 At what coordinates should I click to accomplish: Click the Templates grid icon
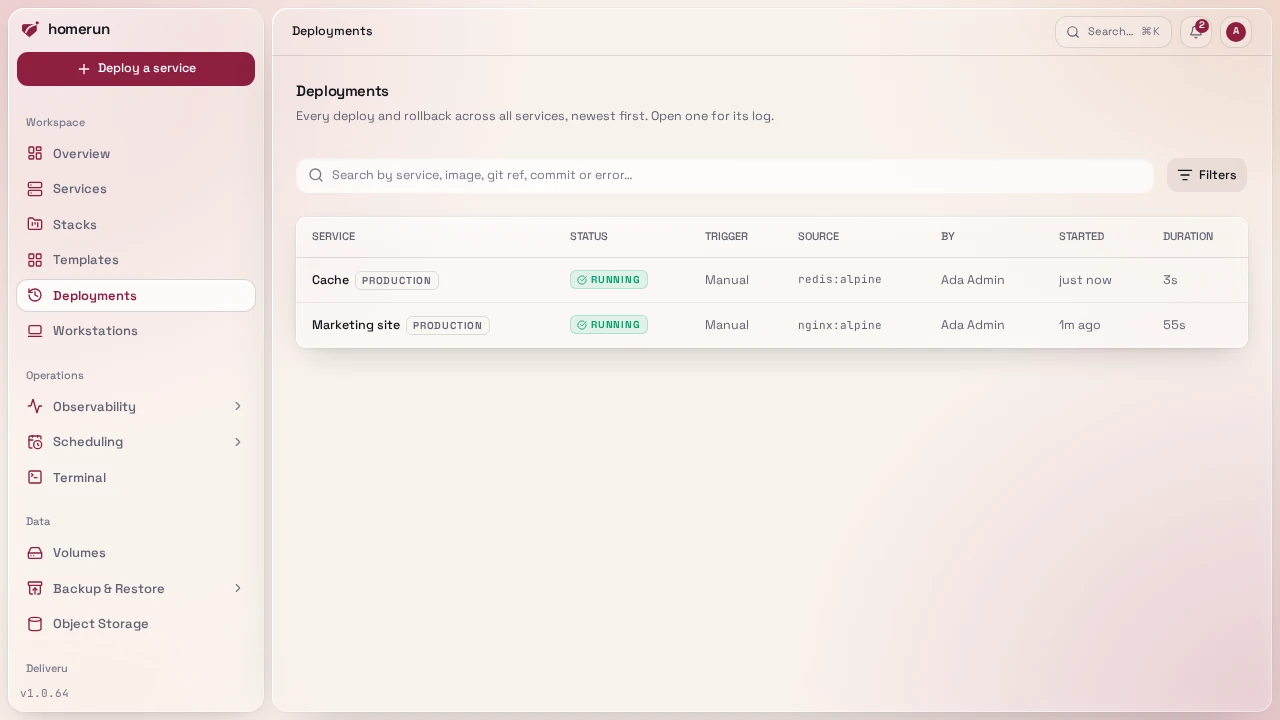[35, 260]
